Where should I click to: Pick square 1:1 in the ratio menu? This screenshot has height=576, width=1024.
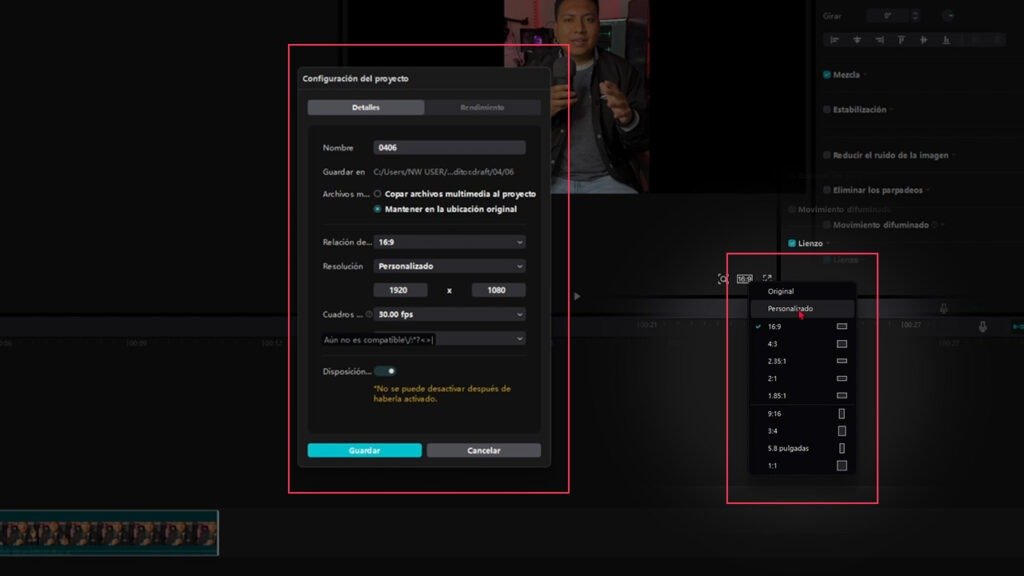(802, 466)
